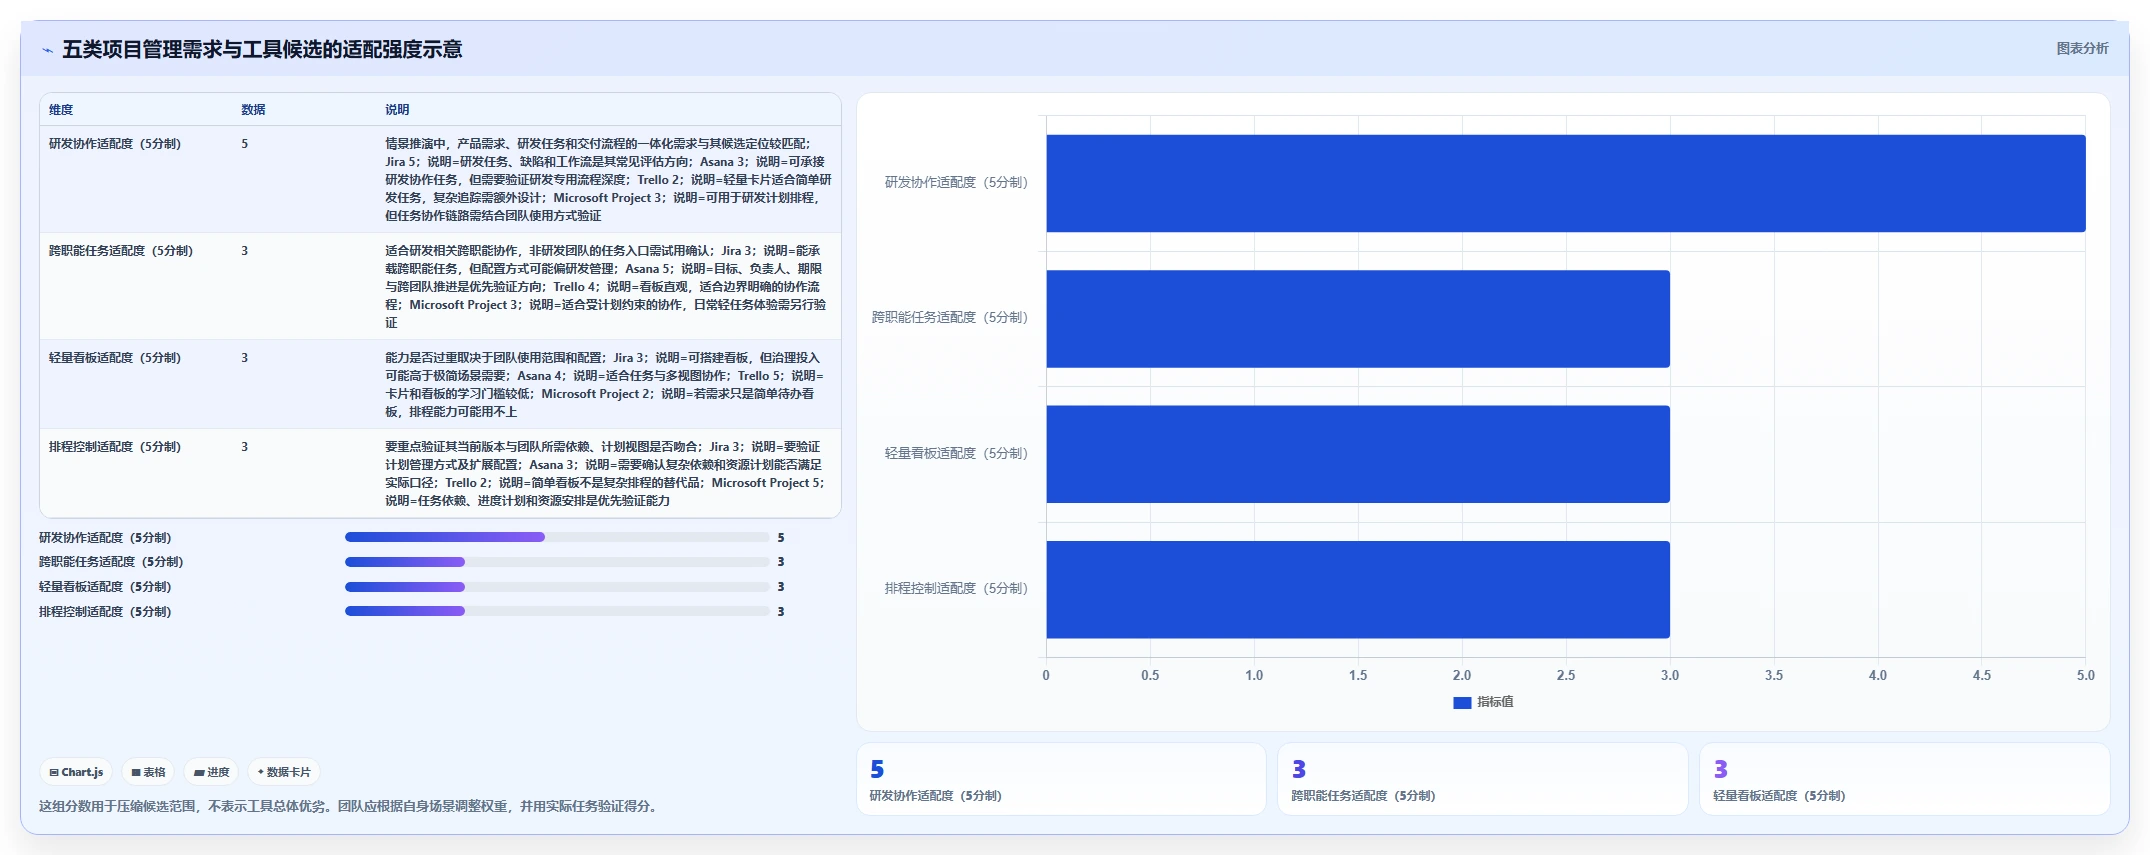
Task: Click the small icon before the panel title
Action: (x=47, y=50)
